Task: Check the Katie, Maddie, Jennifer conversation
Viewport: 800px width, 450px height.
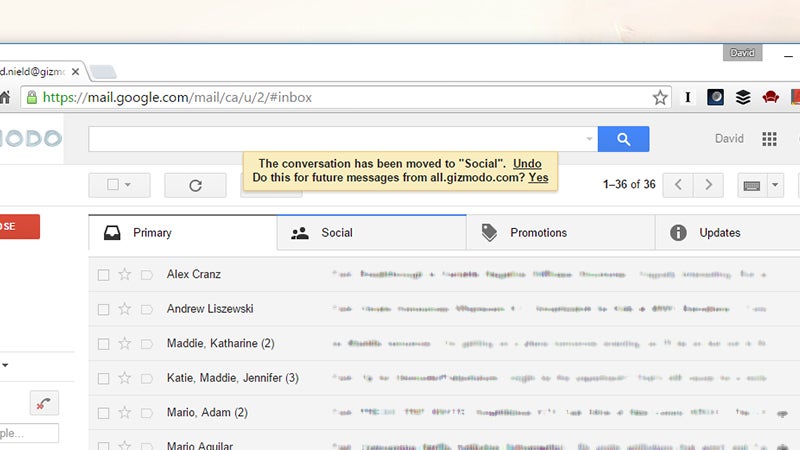Action: [104, 379]
